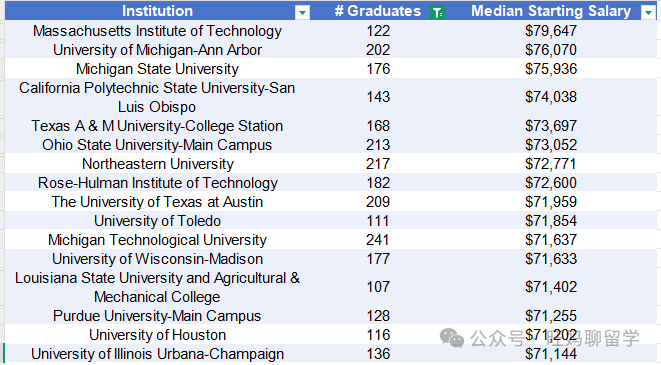The width and height of the screenshot is (661, 365).
Task: Click the University of Michigan-Ann Arbor cell
Action: click(x=158, y=50)
